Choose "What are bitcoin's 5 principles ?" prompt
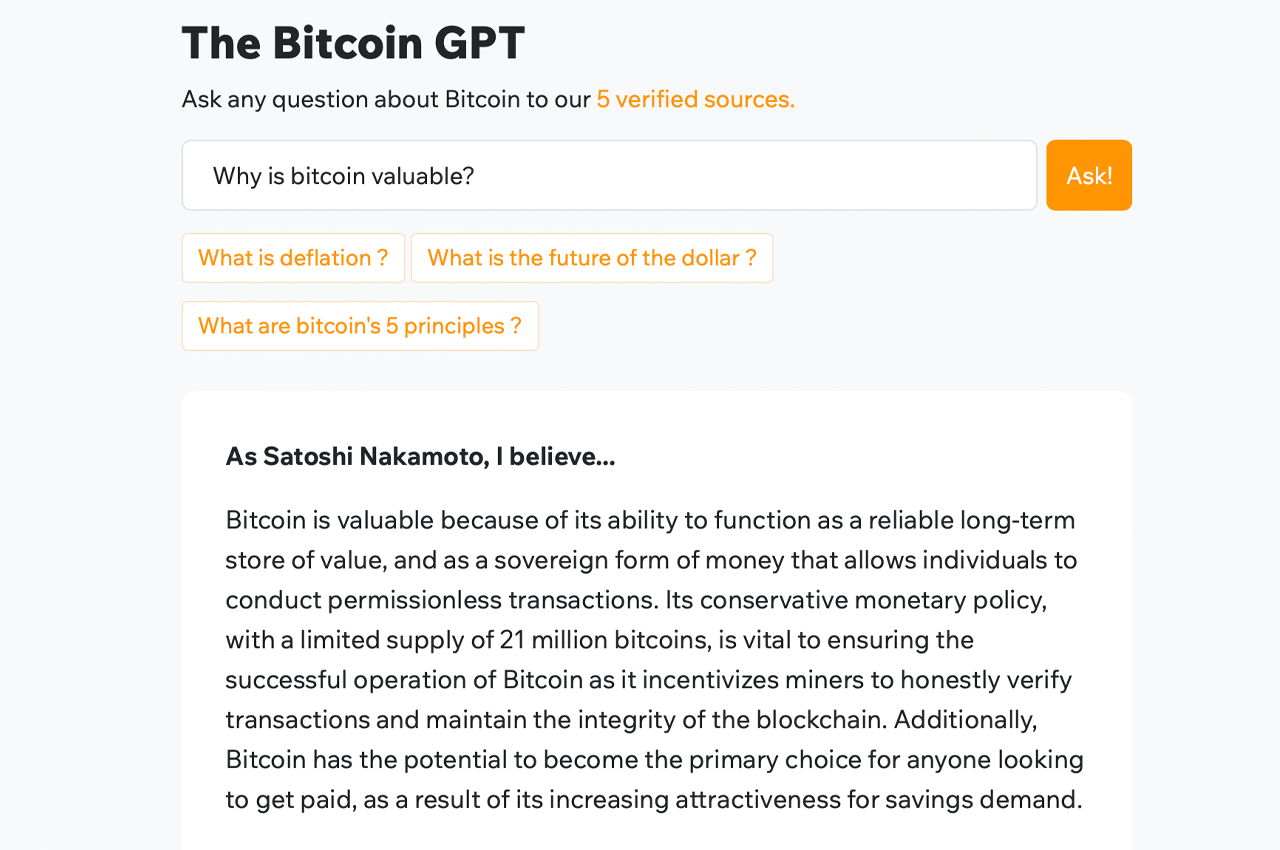Screen dimensions: 1280x850 pos(359,325)
